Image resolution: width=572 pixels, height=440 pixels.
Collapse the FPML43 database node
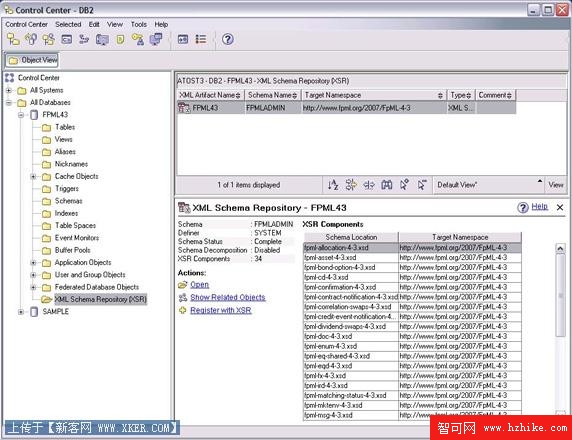(21, 115)
